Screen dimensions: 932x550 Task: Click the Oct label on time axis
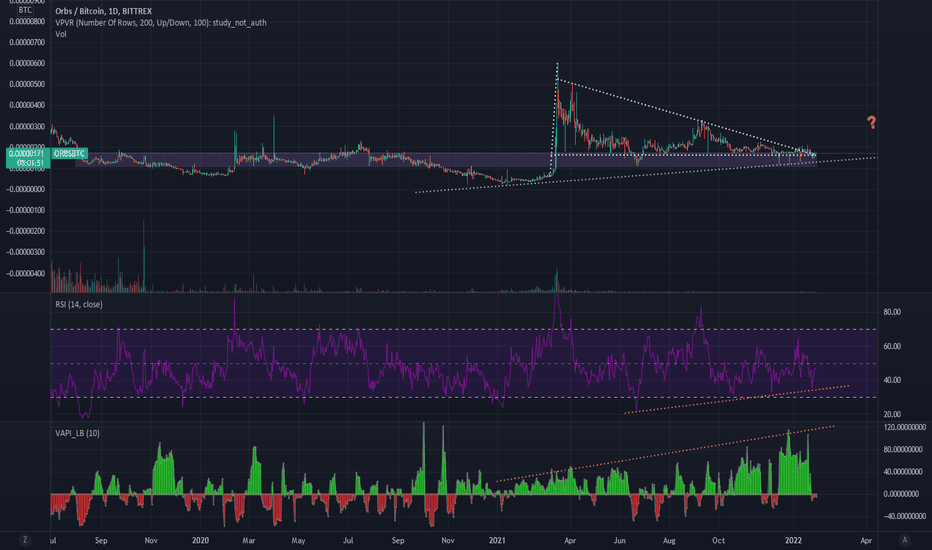pyautogui.click(x=719, y=540)
